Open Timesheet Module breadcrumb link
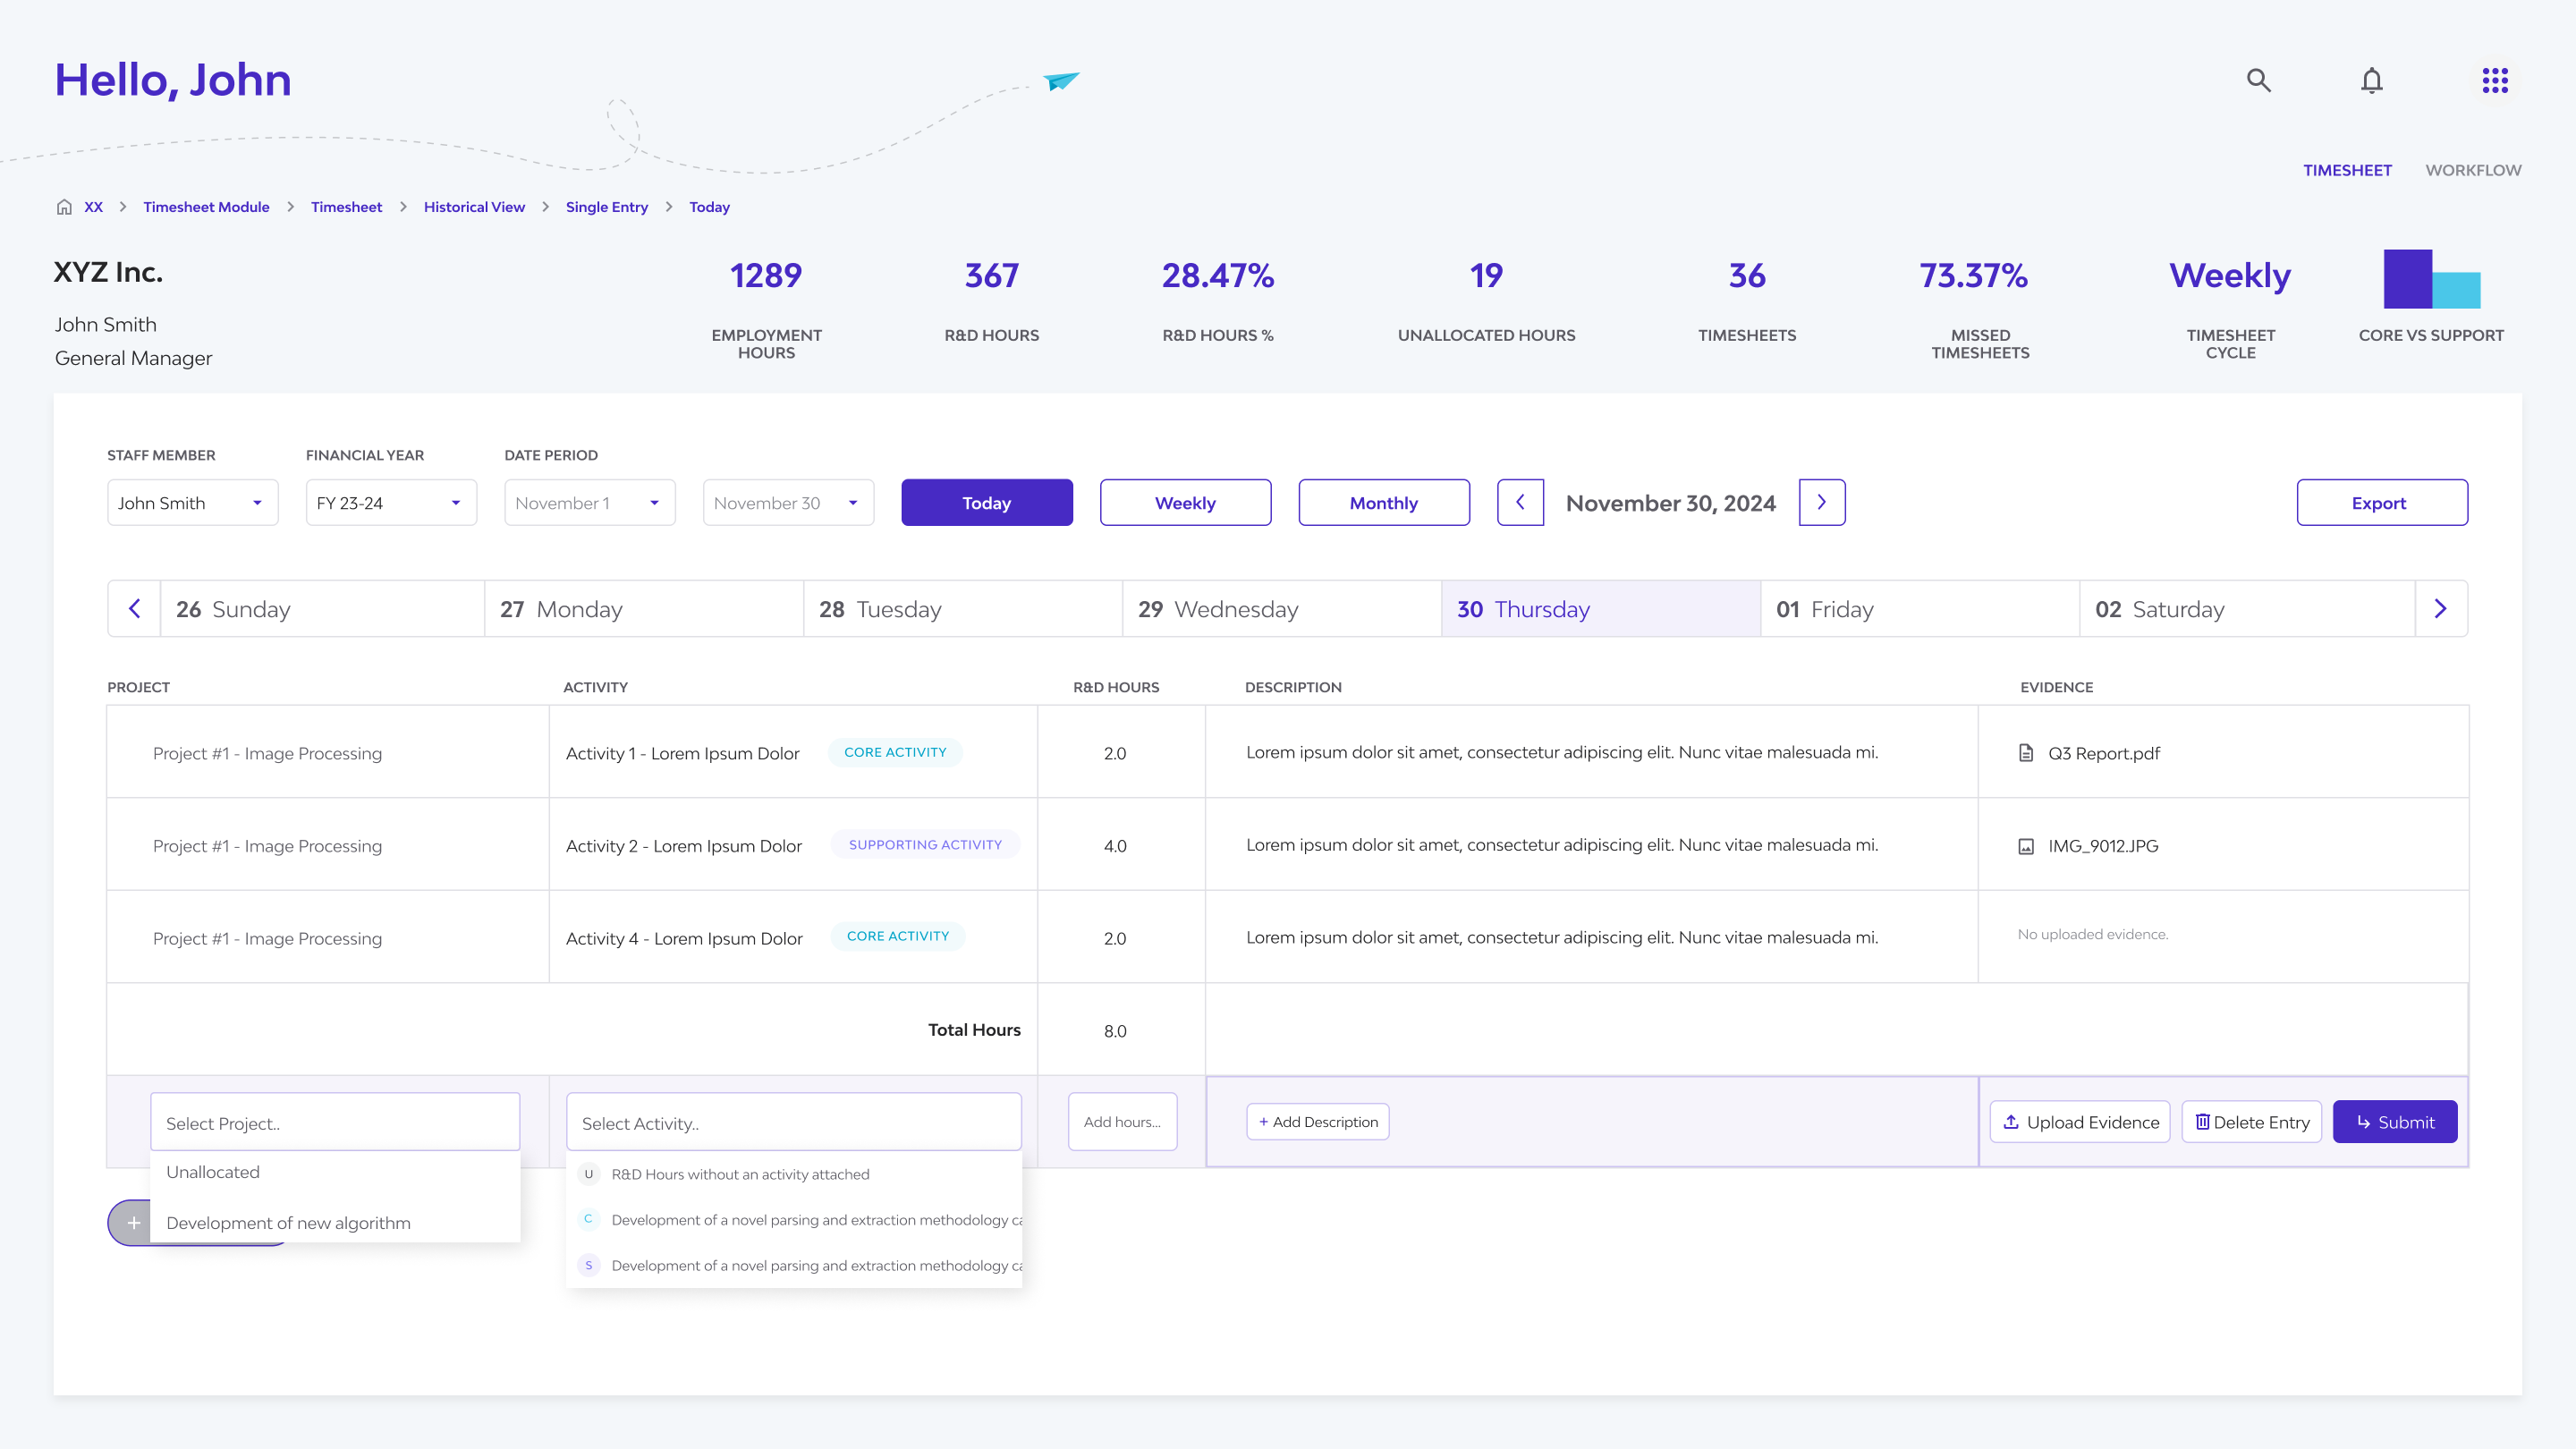 tap(206, 207)
